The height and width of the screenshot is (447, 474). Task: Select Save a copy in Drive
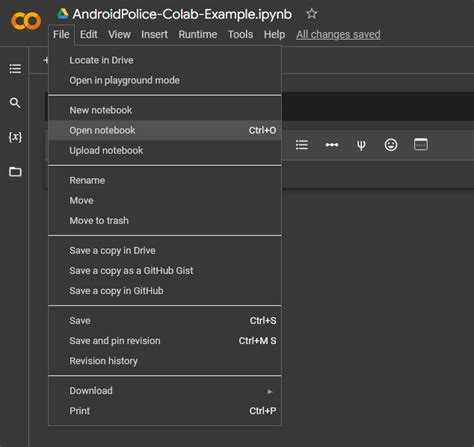(x=165, y=251)
